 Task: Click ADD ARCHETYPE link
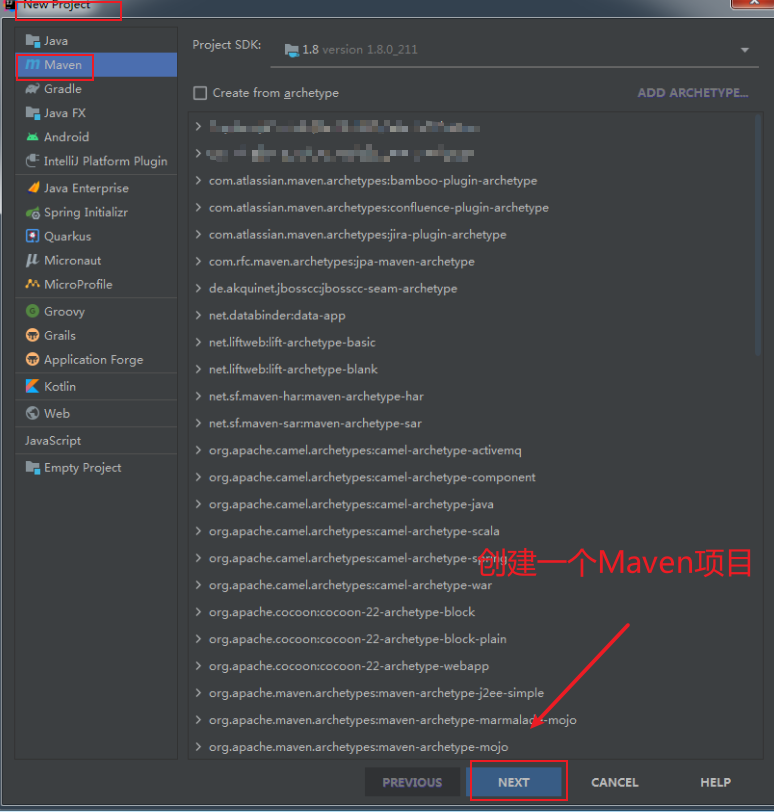tap(693, 93)
